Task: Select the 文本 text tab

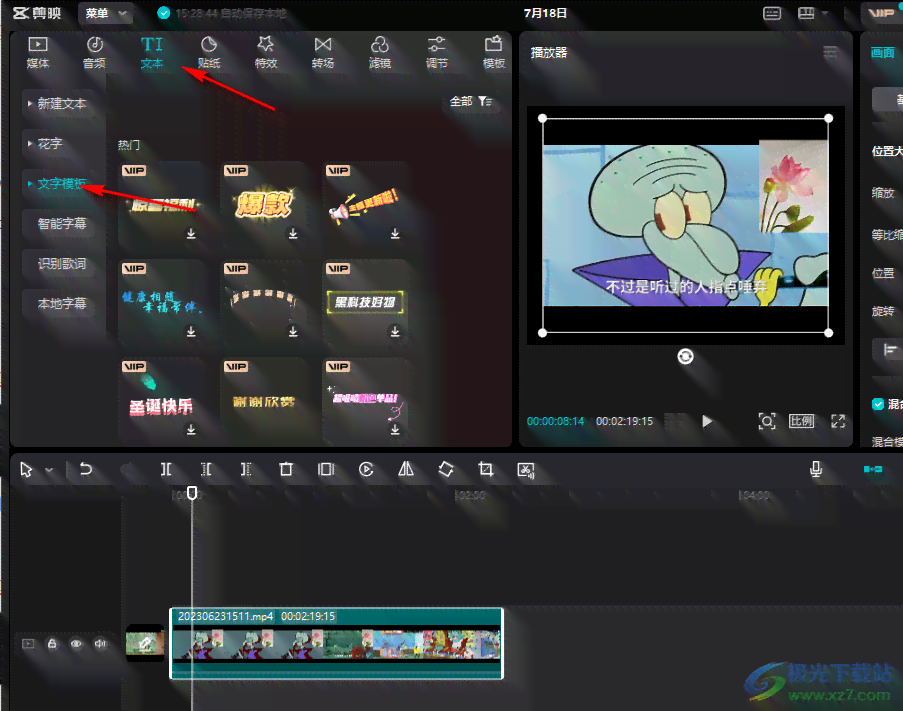Action: 151,52
